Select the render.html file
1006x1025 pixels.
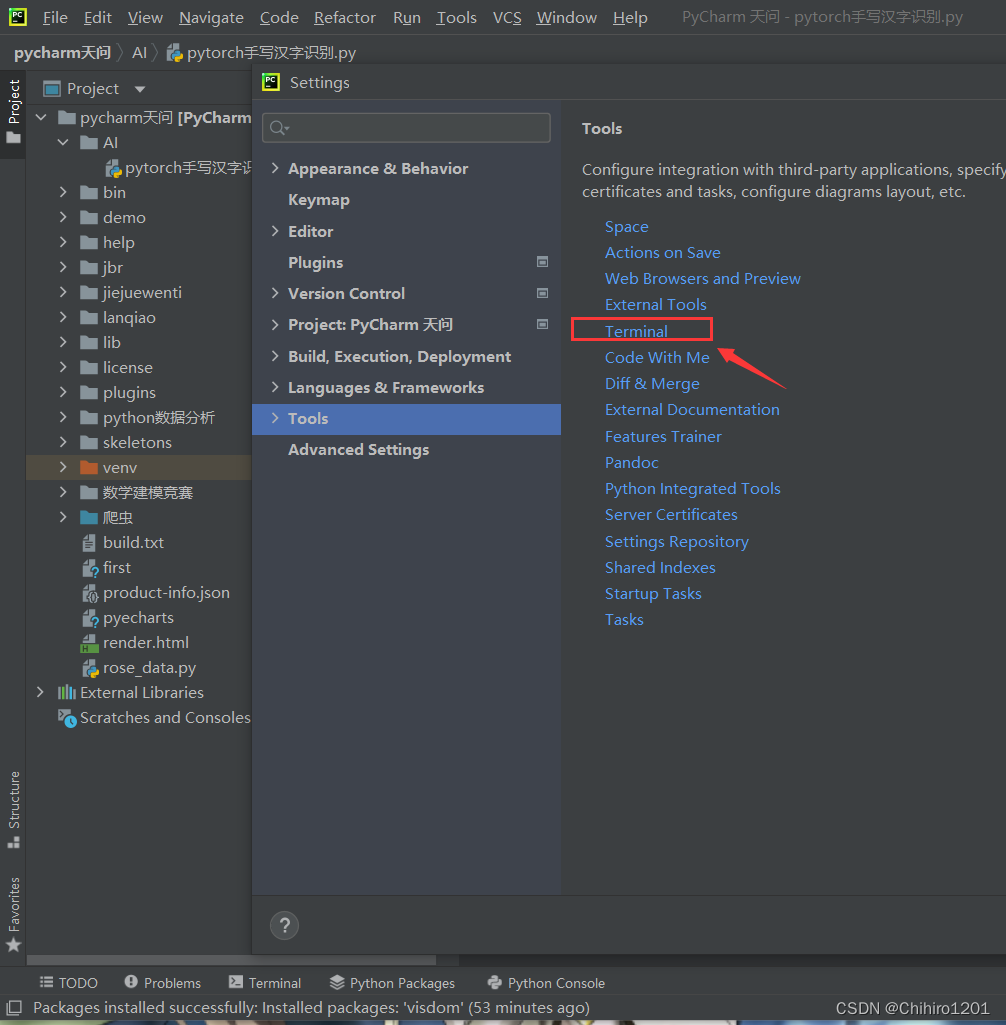(134, 643)
